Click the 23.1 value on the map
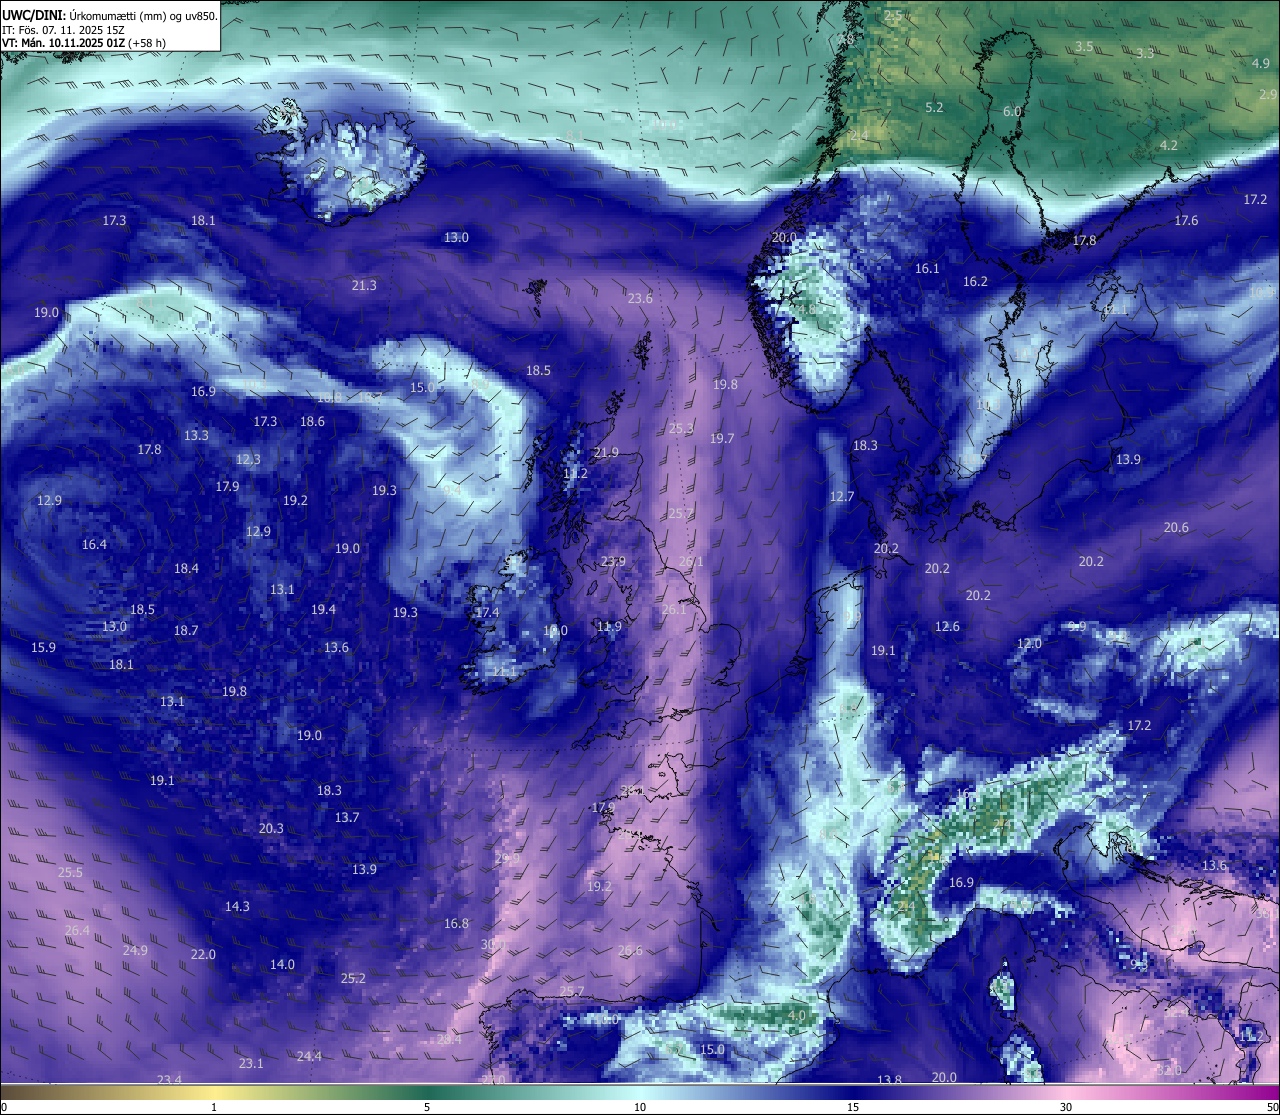This screenshot has width=1280, height=1115. point(251,1063)
